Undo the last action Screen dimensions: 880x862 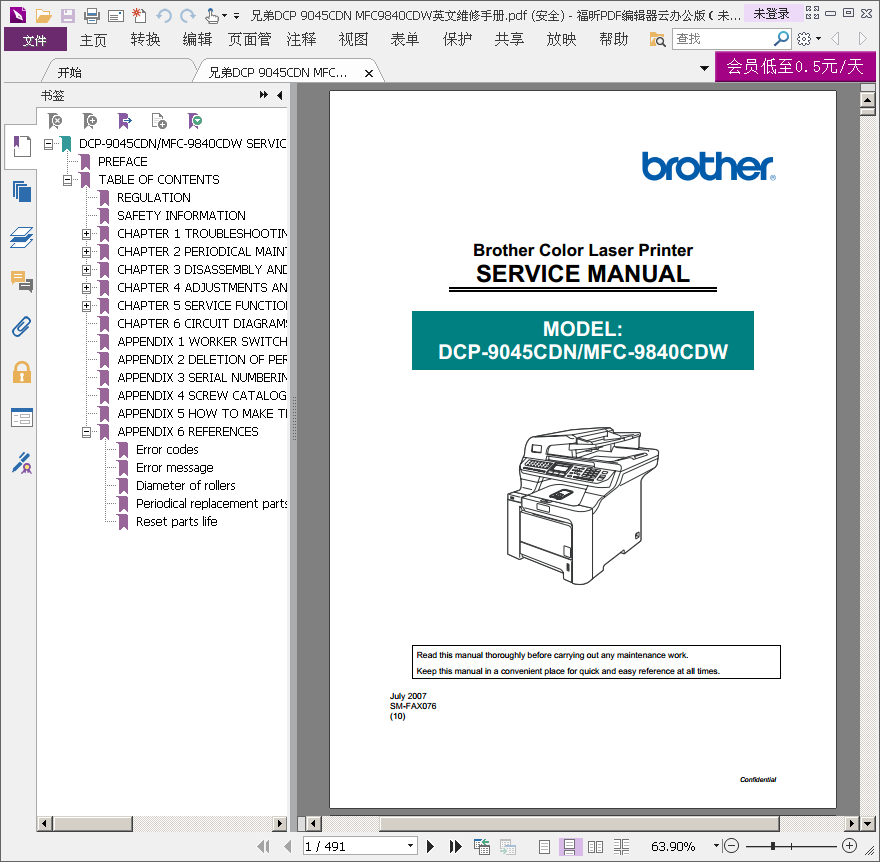pyautogui.click(x=164, y=15)
